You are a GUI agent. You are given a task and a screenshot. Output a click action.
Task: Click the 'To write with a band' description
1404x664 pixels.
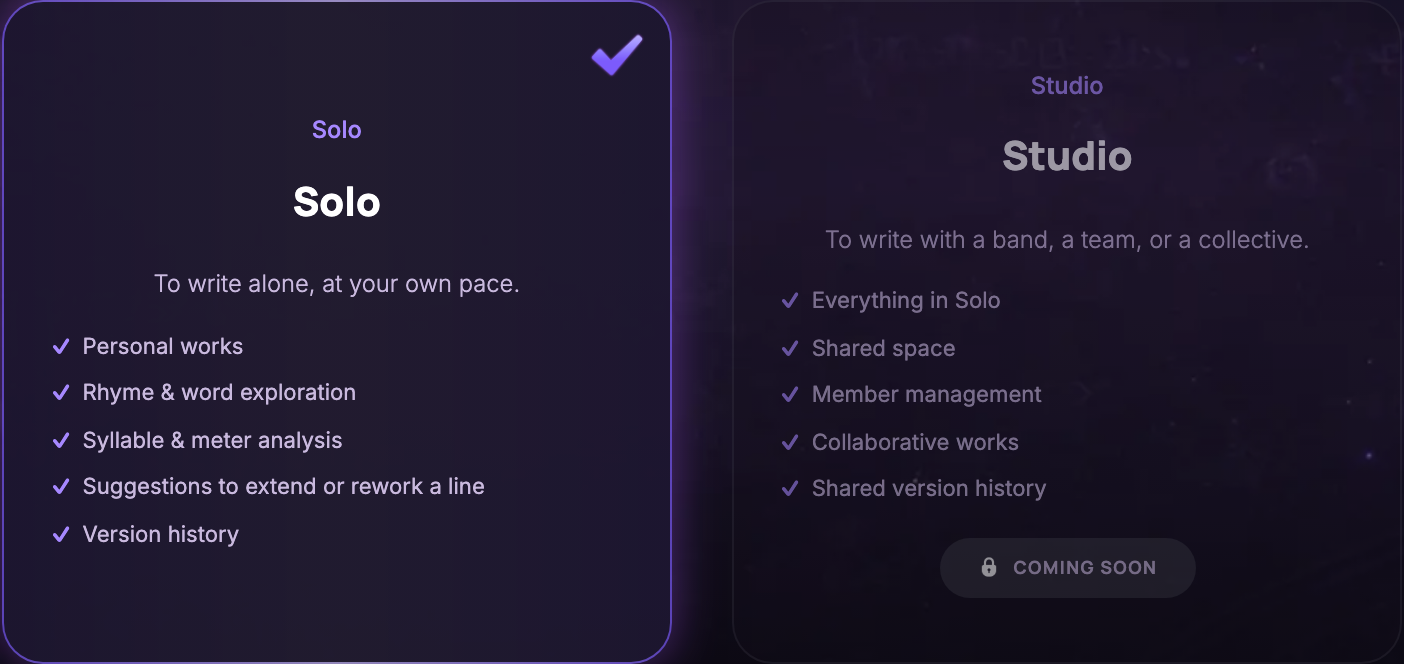tap(1067, 240)
